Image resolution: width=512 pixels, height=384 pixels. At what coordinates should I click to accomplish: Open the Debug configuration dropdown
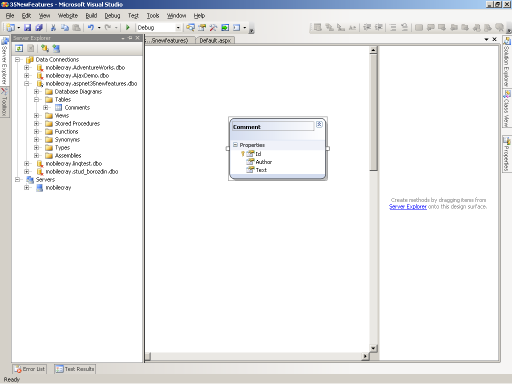point(178,28)
